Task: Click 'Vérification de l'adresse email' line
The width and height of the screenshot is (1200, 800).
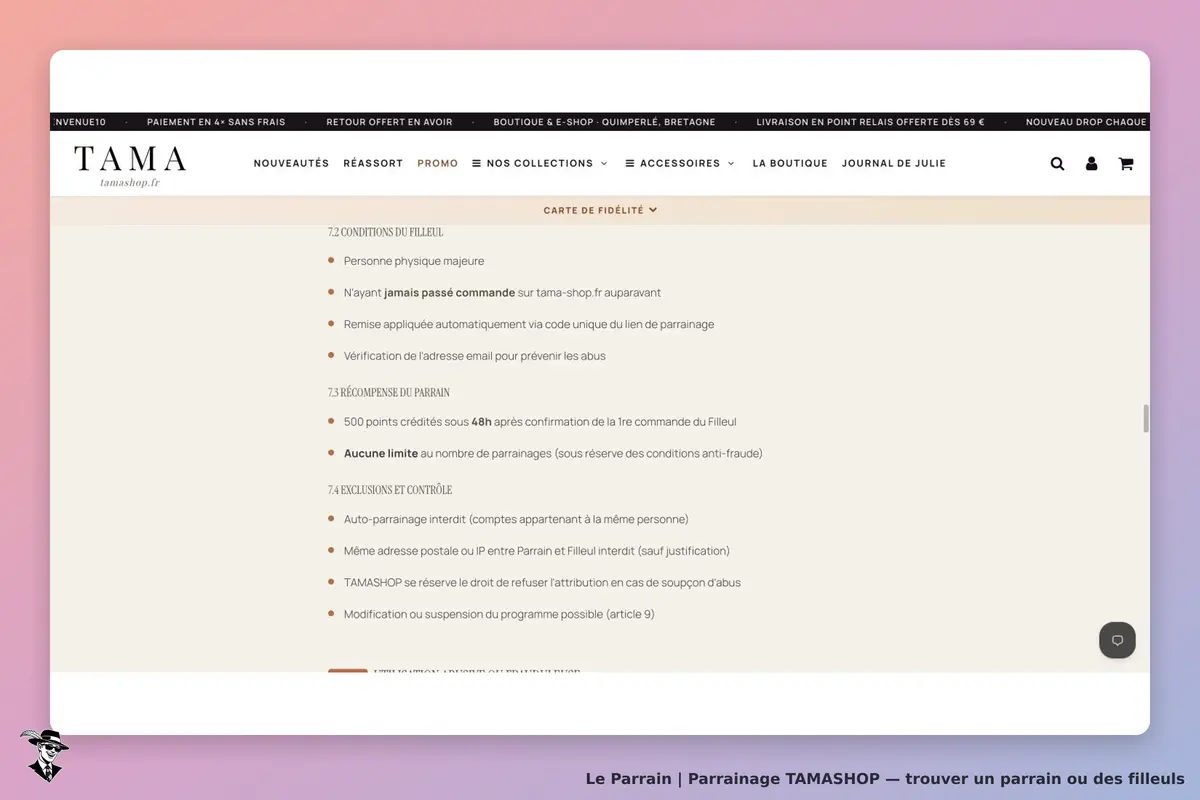Action: pyautogui.click(x=475, y=356)
